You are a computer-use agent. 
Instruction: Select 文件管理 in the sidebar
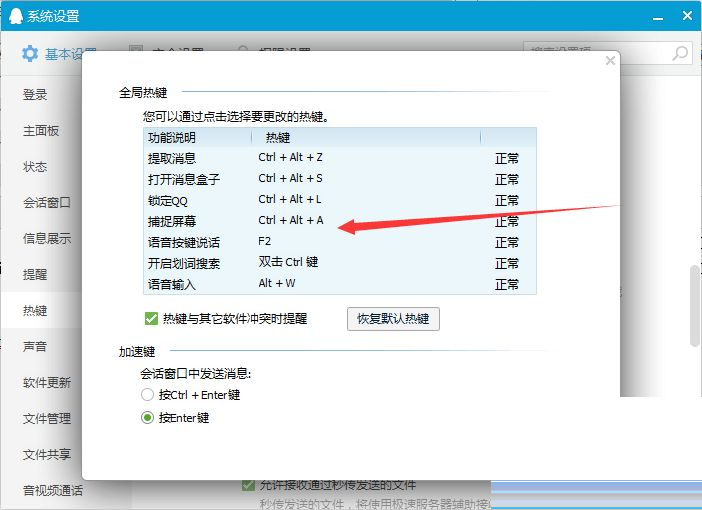[x=47, y=418]
